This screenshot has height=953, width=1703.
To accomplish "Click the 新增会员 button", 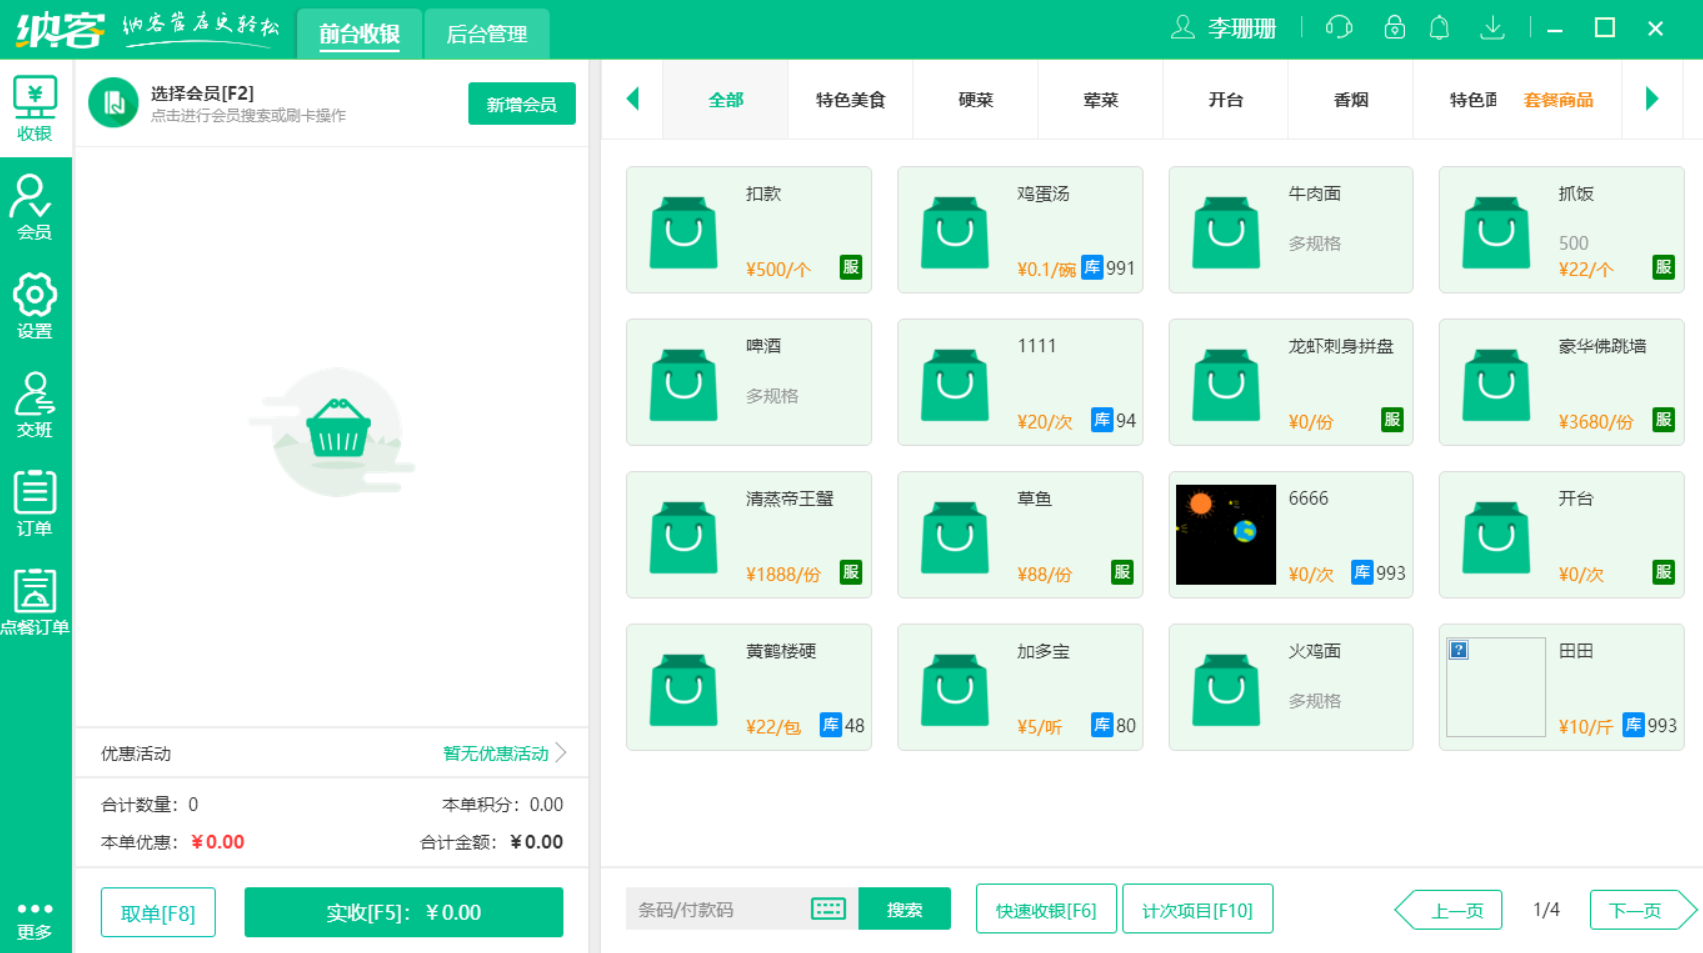I will point(521,103).
